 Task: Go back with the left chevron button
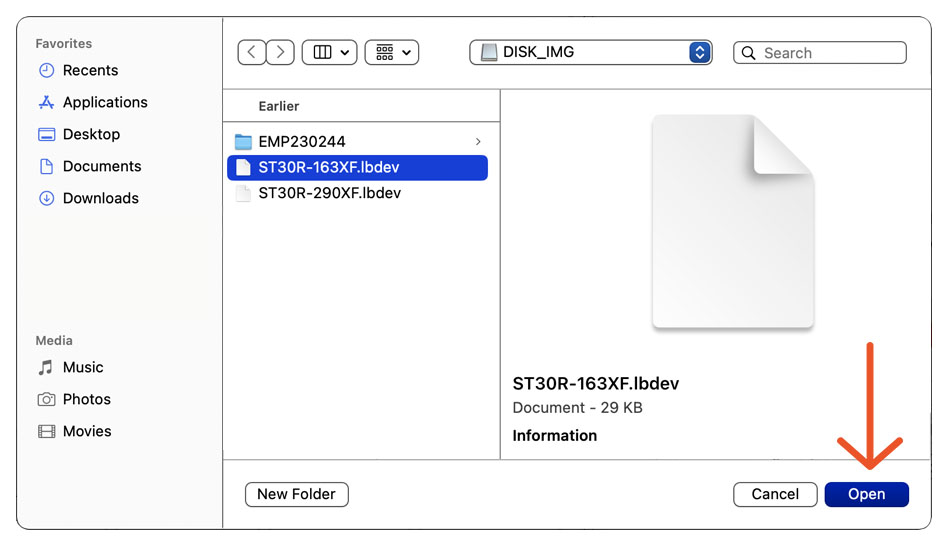(x=252, y=53)
